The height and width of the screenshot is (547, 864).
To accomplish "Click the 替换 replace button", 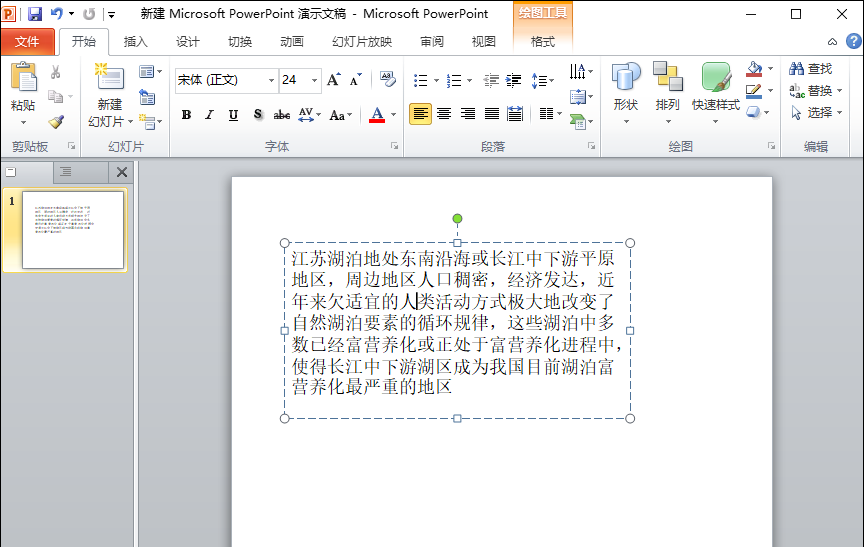I will [x=812, y=90].
